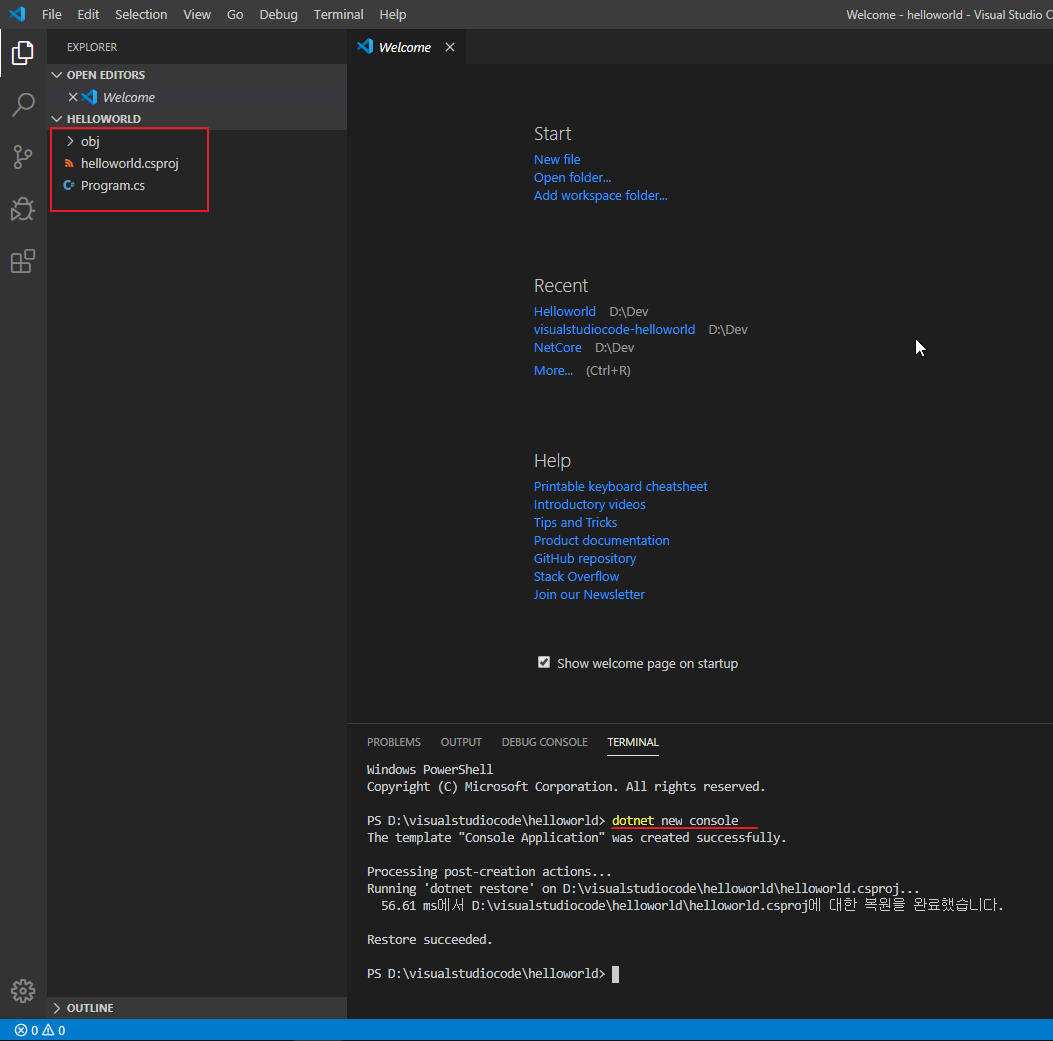Open the Selection menu

(x=141, y=14)
